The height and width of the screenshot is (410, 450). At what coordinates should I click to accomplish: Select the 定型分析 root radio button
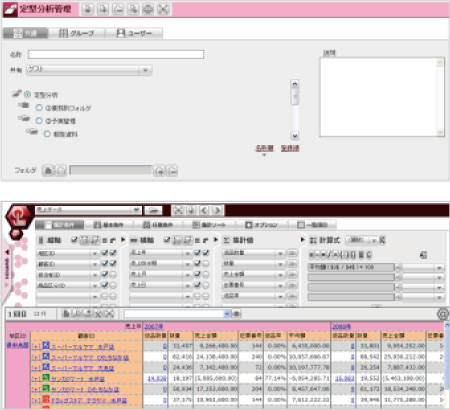27,95
